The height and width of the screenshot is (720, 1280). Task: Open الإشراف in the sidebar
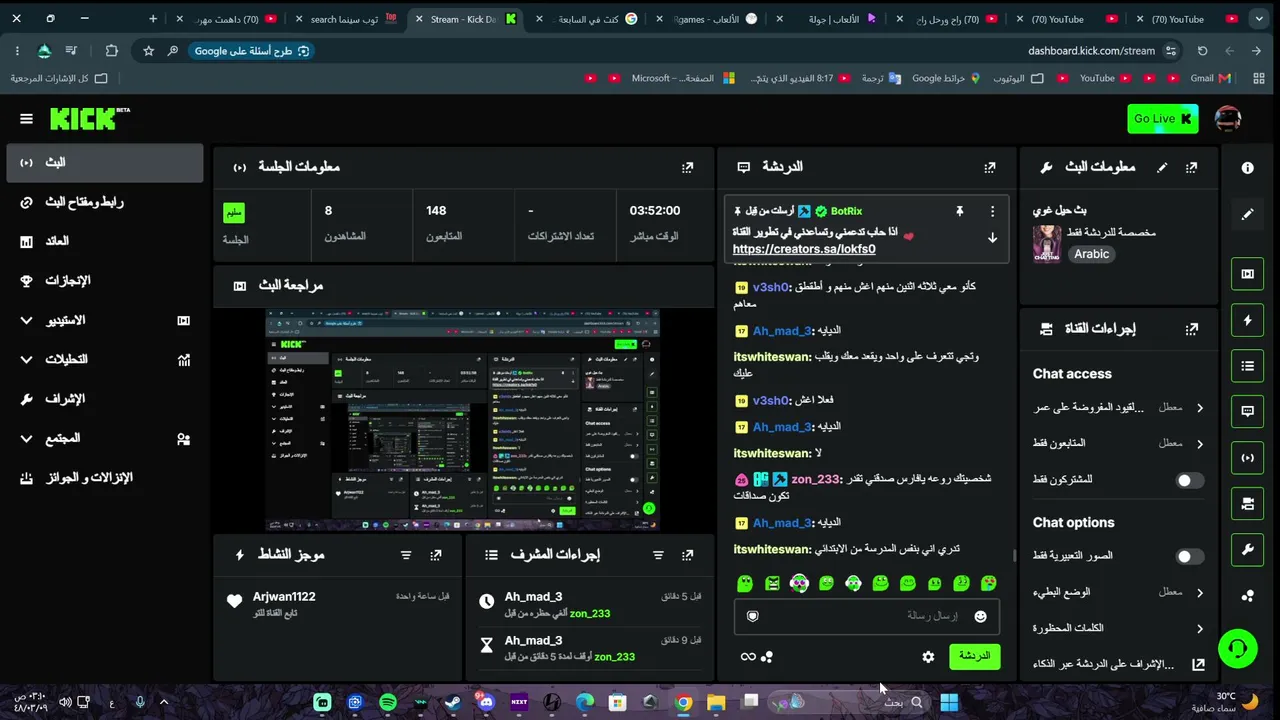(x=104, y=399)
